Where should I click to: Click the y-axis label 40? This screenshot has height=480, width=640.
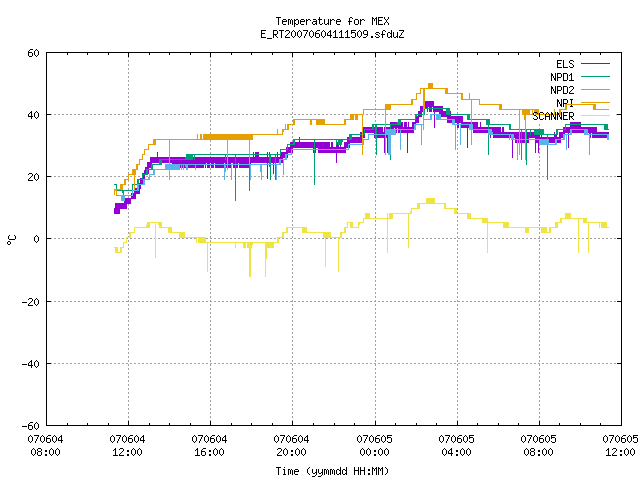tap(33, 115)
